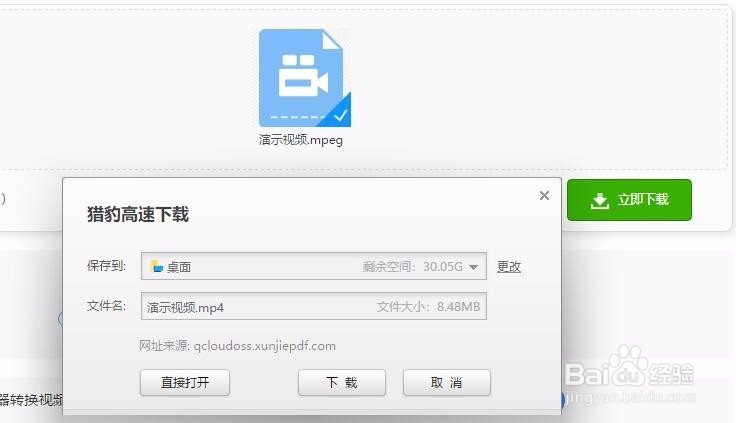
Task: Click the 演示视频.mpeg video file icon
Action: pos(305,78)
